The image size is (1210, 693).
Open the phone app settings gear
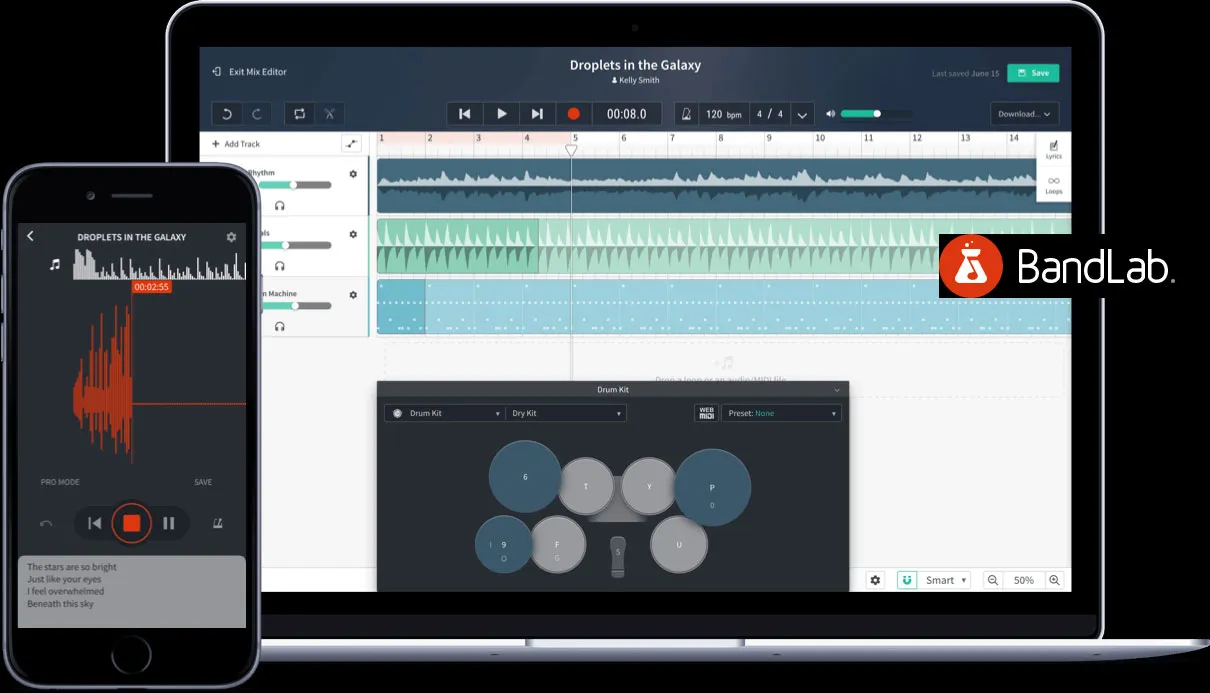click(231, 237)
